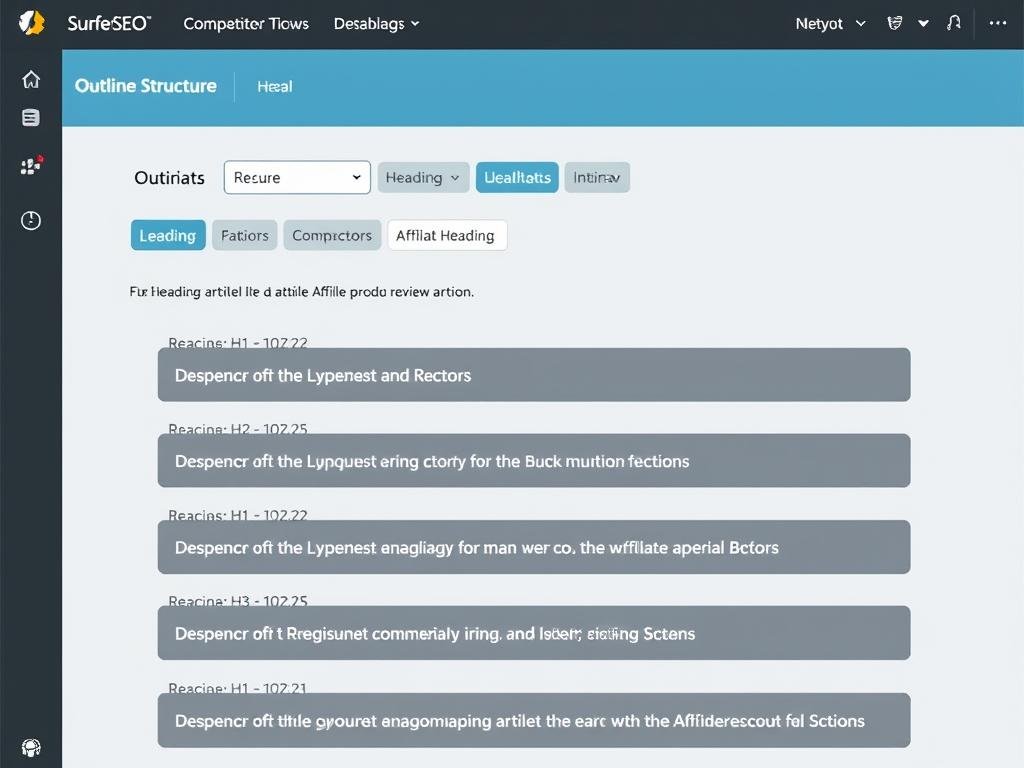The height and width of the screenshot is (768, 1024).
Task: Expand the Heading dropdown
Action: tap(423, 177)
